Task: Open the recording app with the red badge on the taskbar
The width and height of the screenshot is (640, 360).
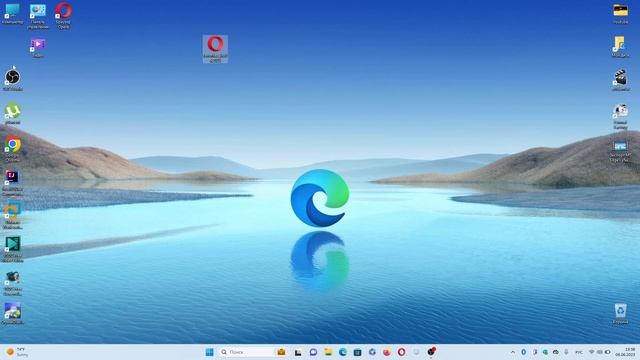Action: tap(431, 351)
